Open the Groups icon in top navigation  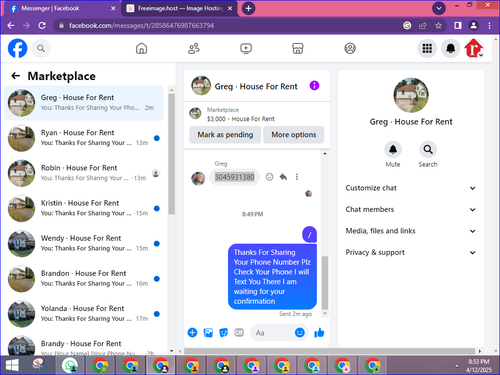point(350,49)
